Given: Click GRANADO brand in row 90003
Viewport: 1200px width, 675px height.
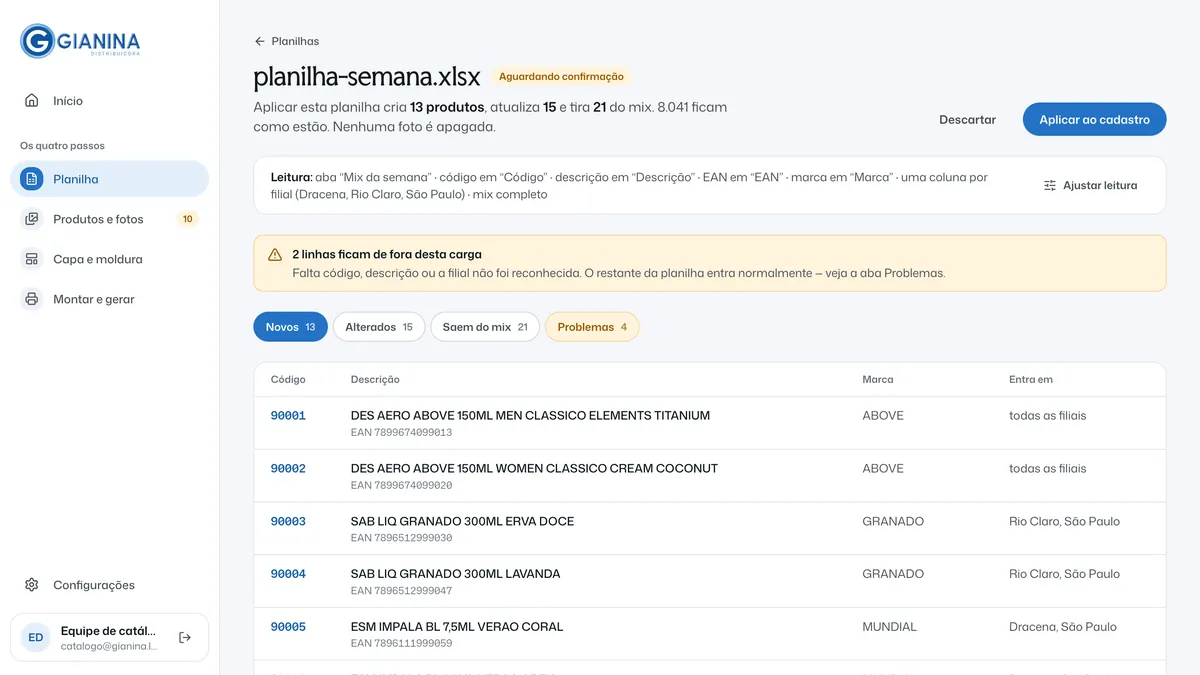Looking at the screenshot, I should point(893,521).
